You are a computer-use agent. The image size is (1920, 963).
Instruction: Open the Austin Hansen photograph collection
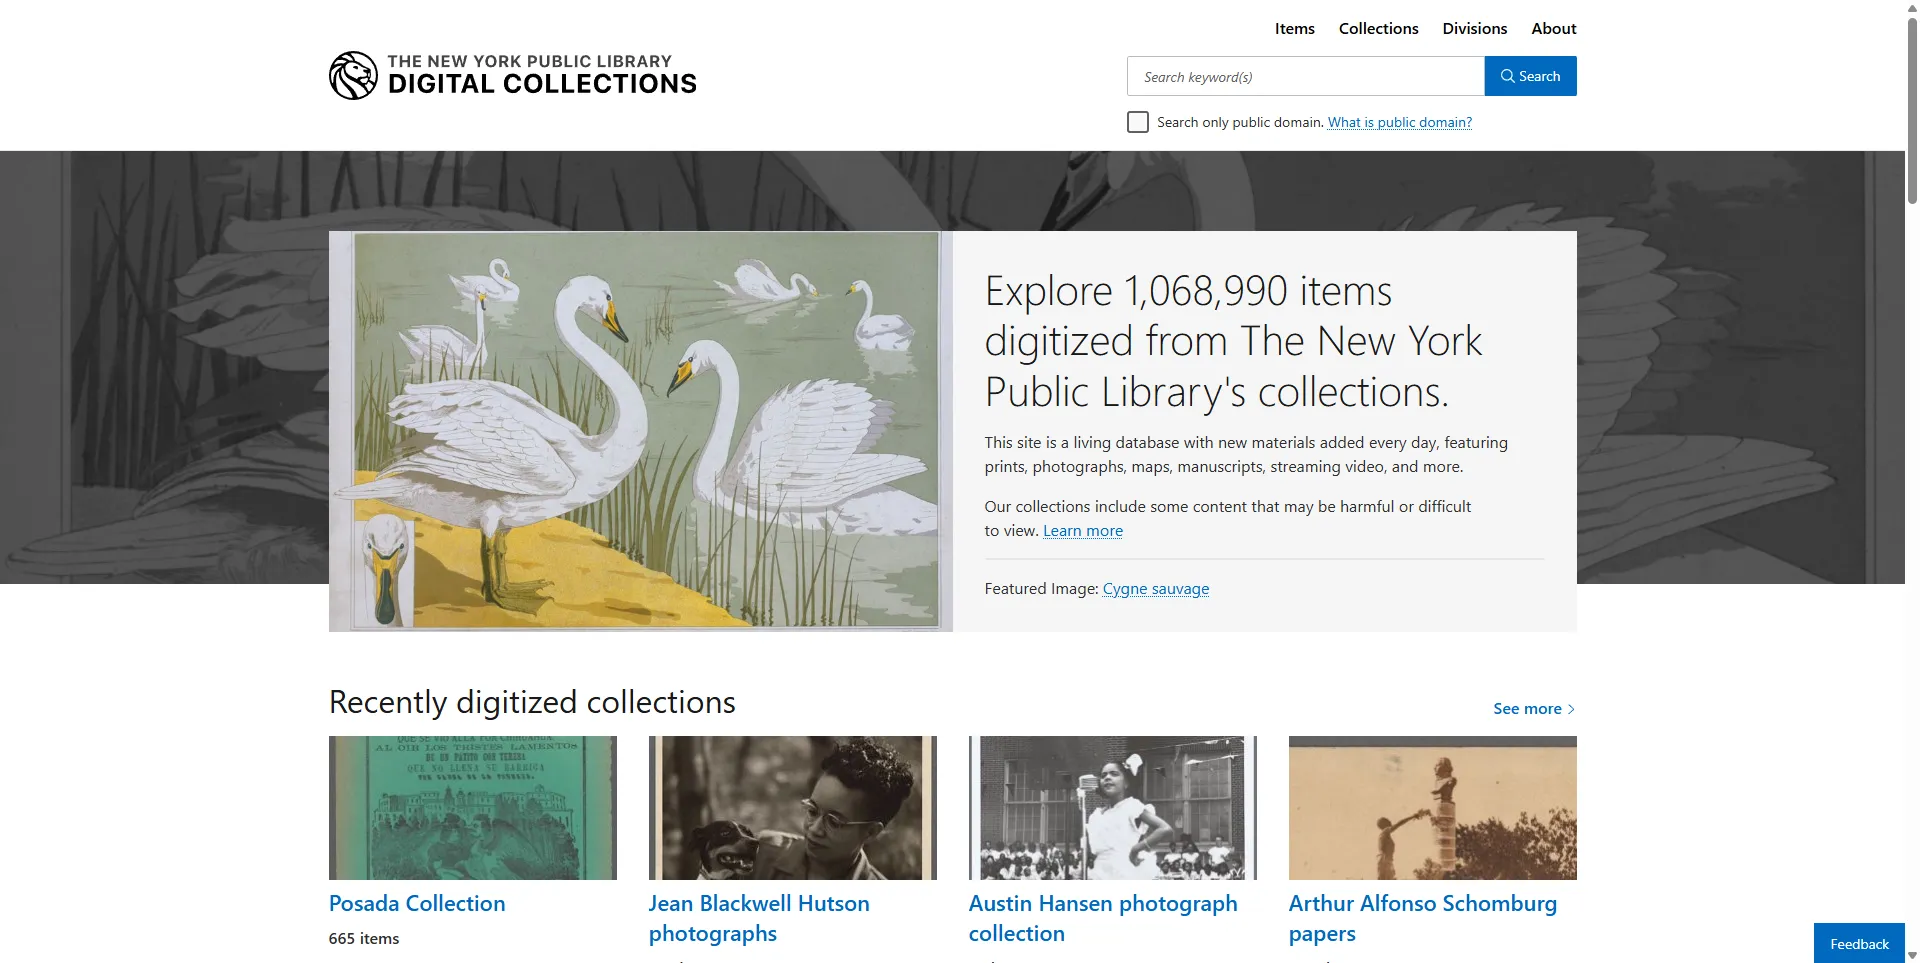(x=1102, y=917)
